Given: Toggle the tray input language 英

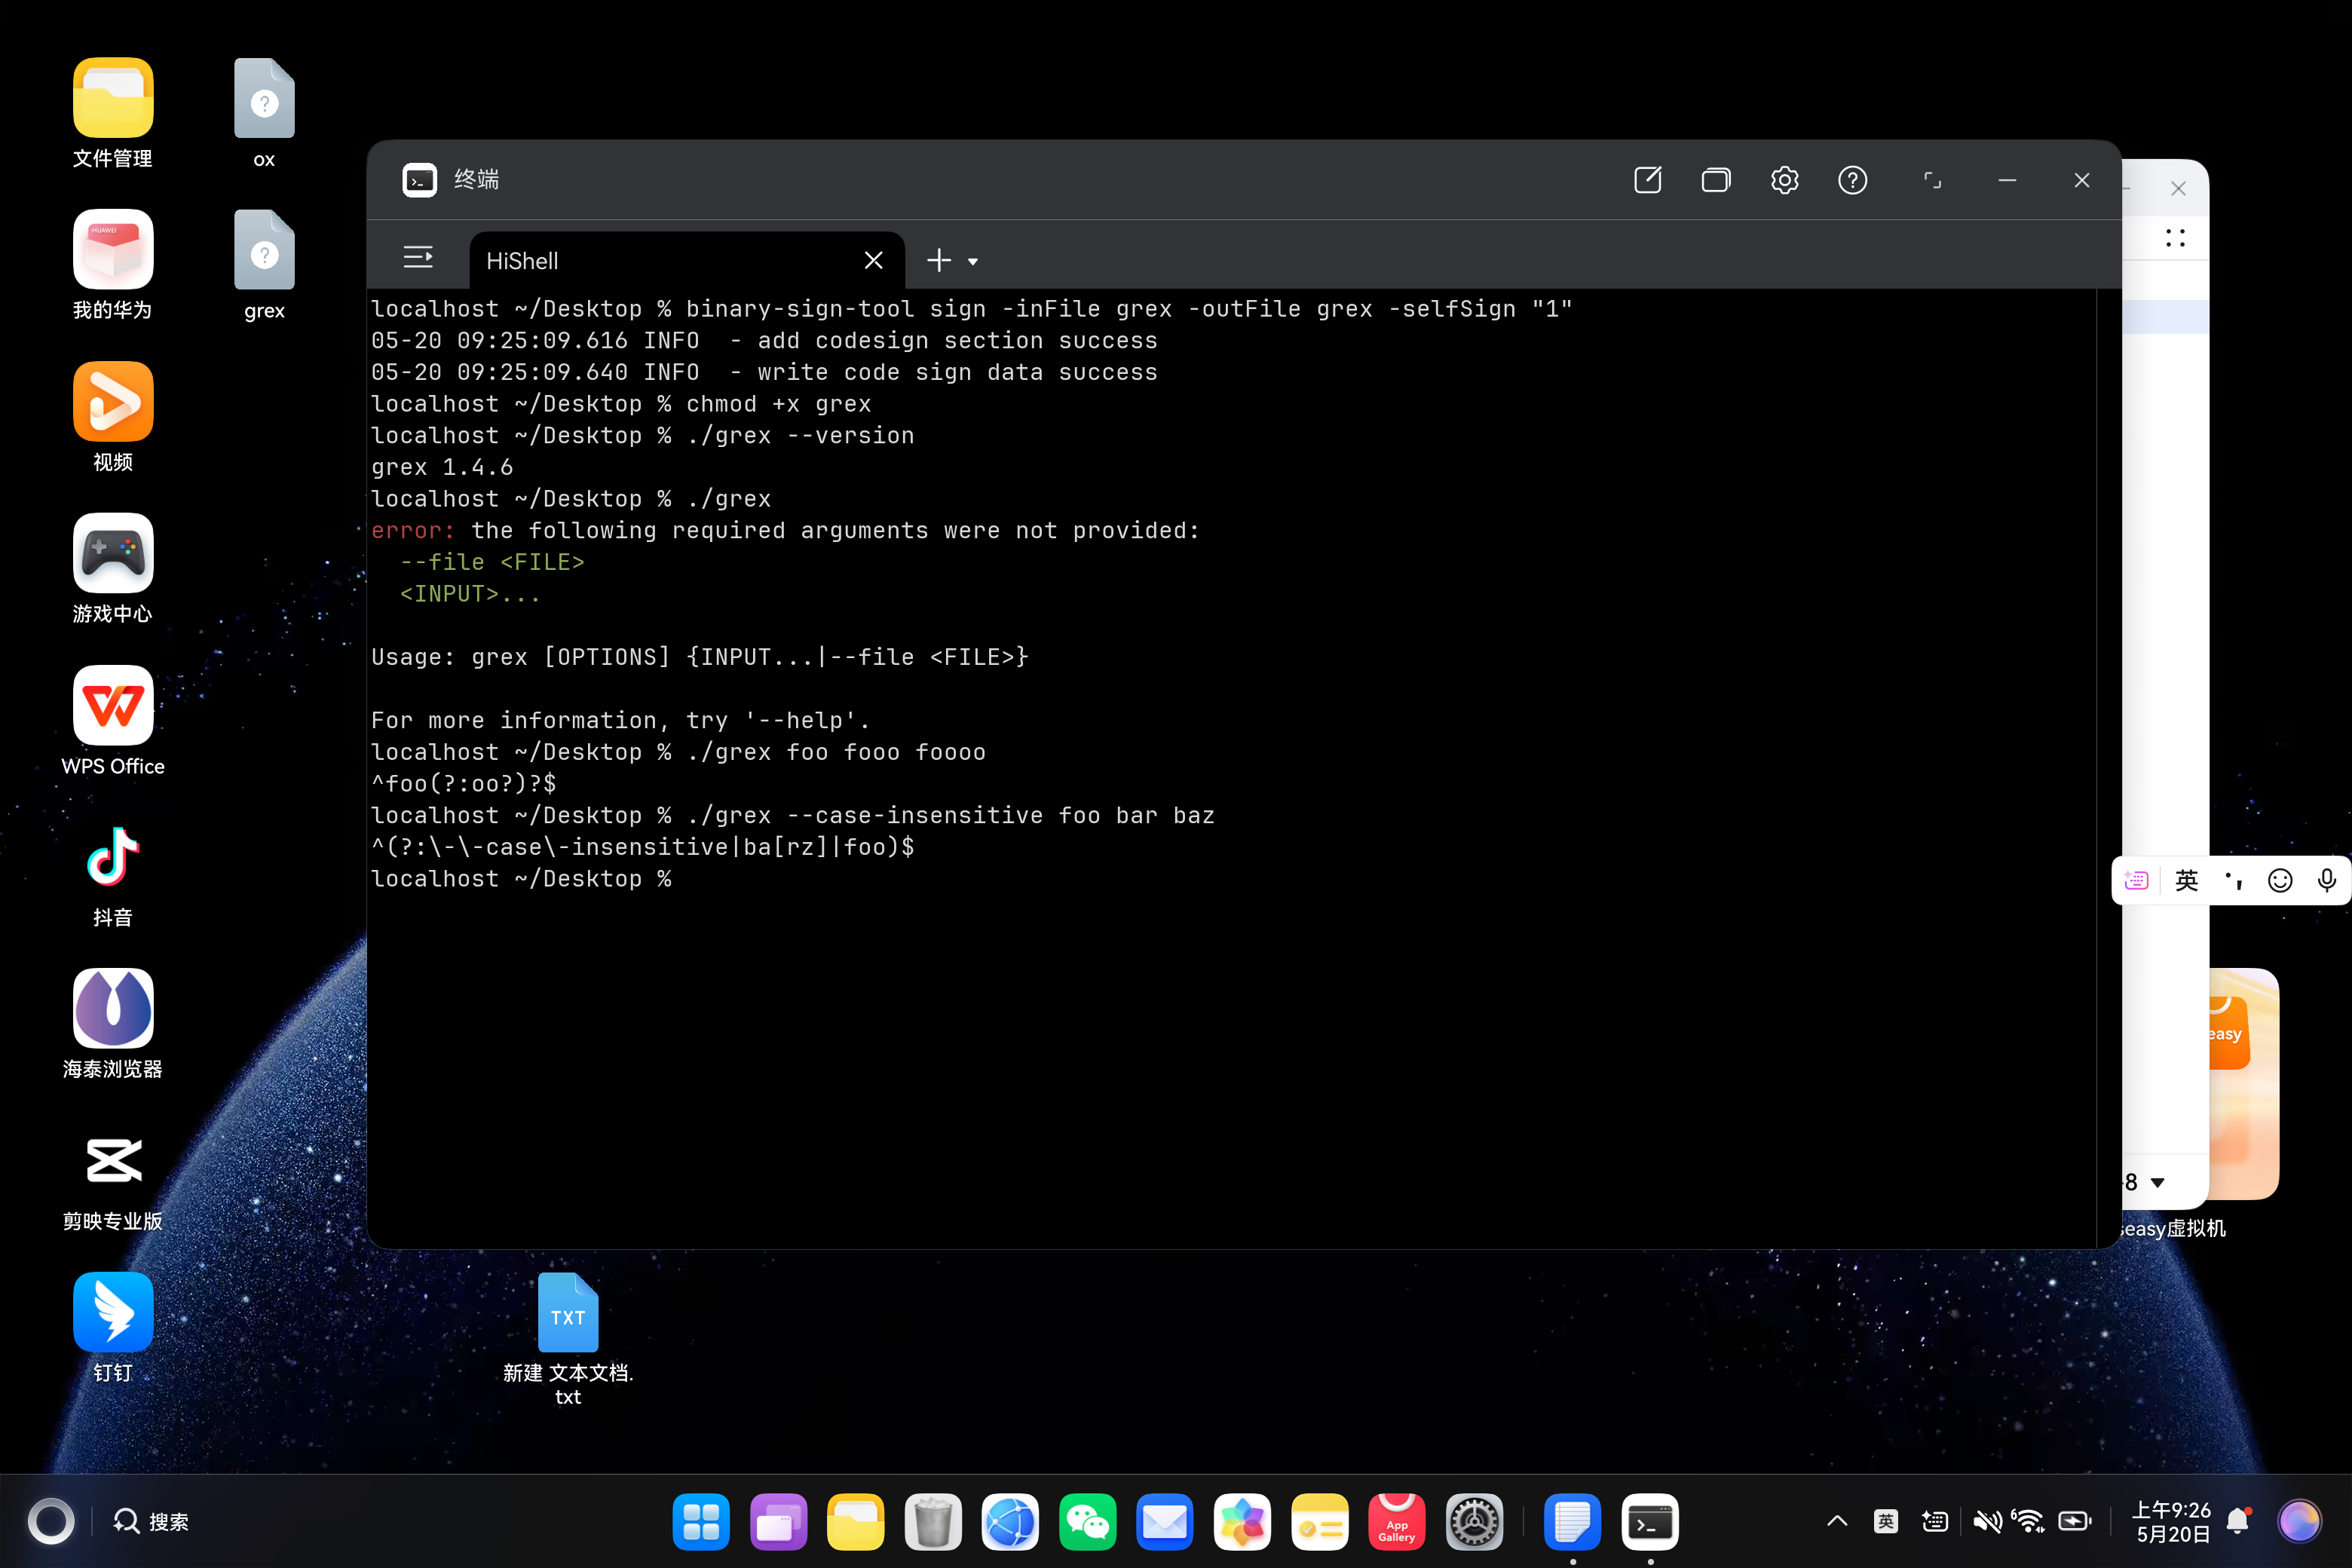Looking at the screenshot, I should point(1886,1521).
